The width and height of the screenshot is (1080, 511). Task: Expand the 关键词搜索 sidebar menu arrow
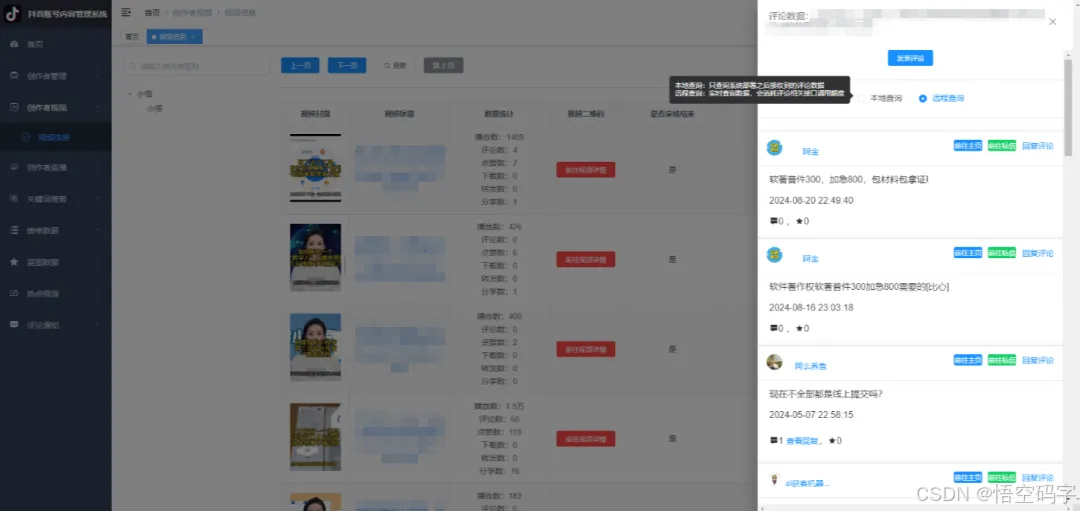click(x=97, y=198)
